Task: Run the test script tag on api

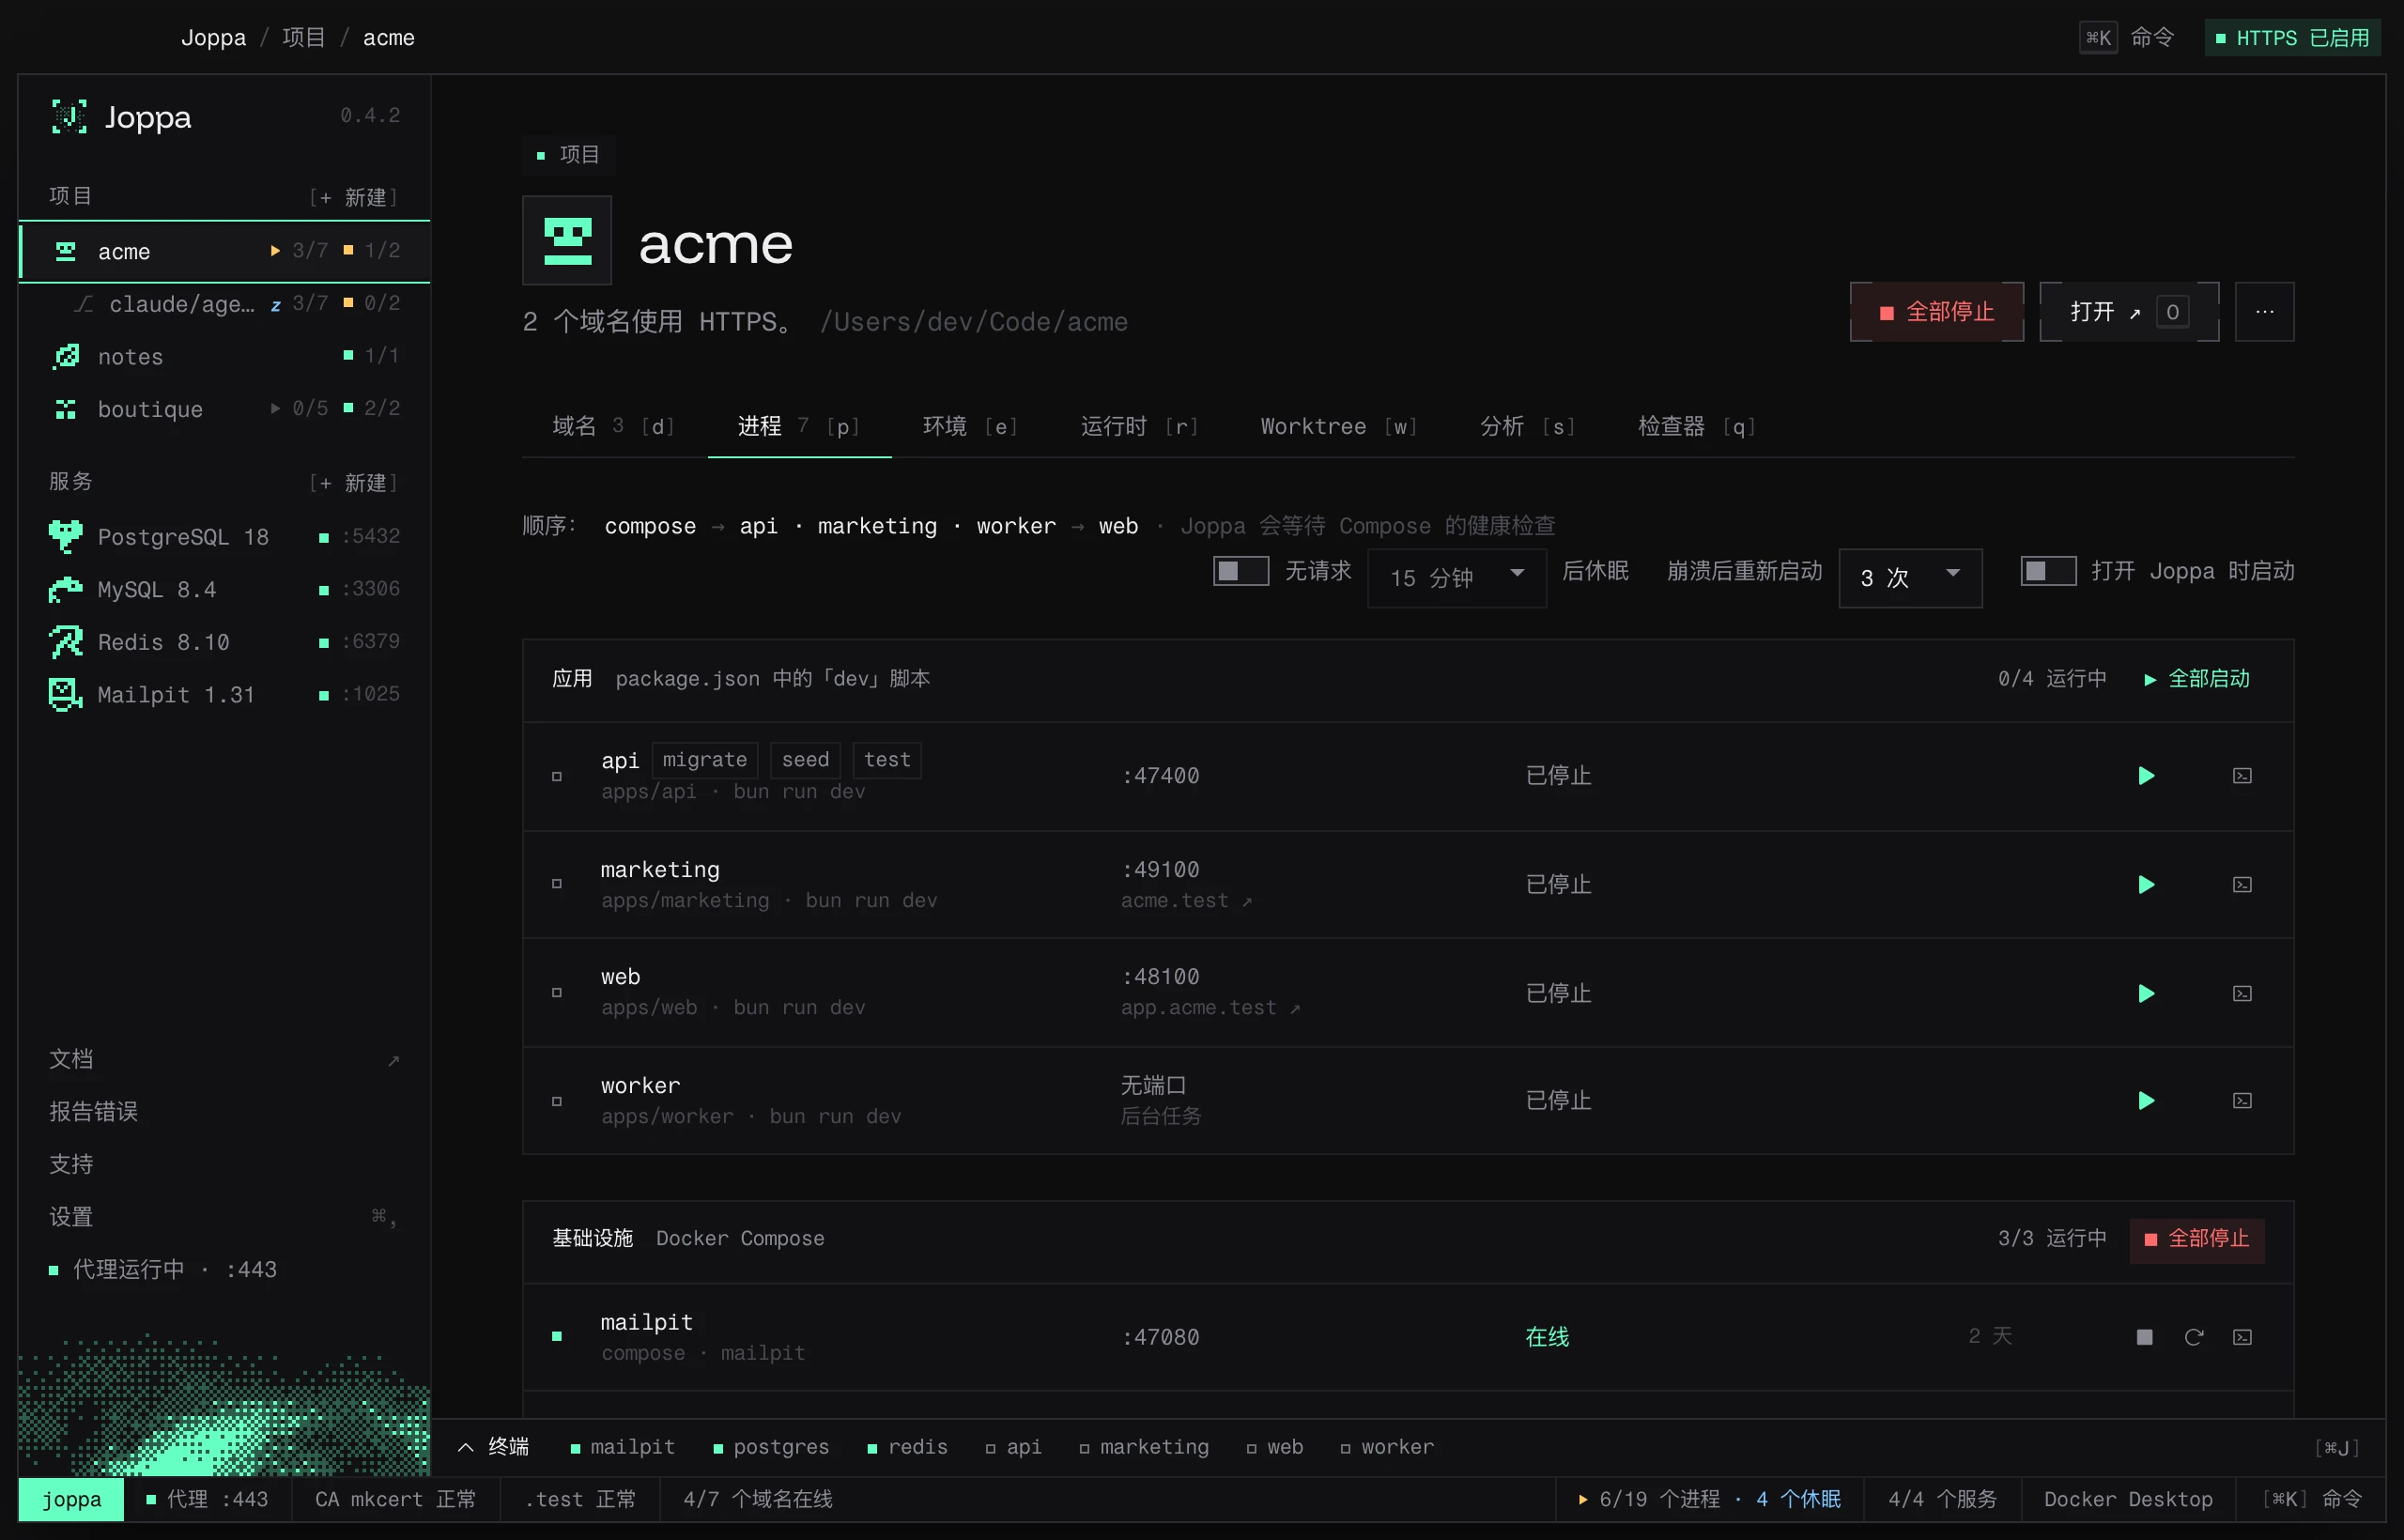Action: pyautogui.click(x=887, y=760)
